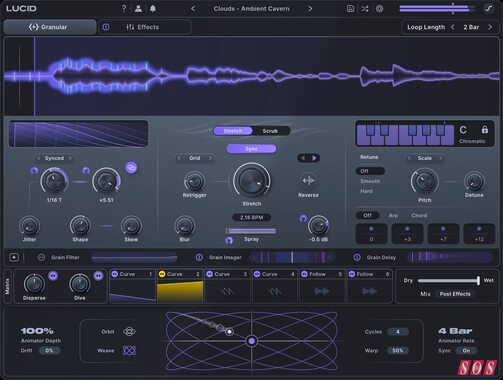Click right chevron beside Grid

(x=210, y=158)
